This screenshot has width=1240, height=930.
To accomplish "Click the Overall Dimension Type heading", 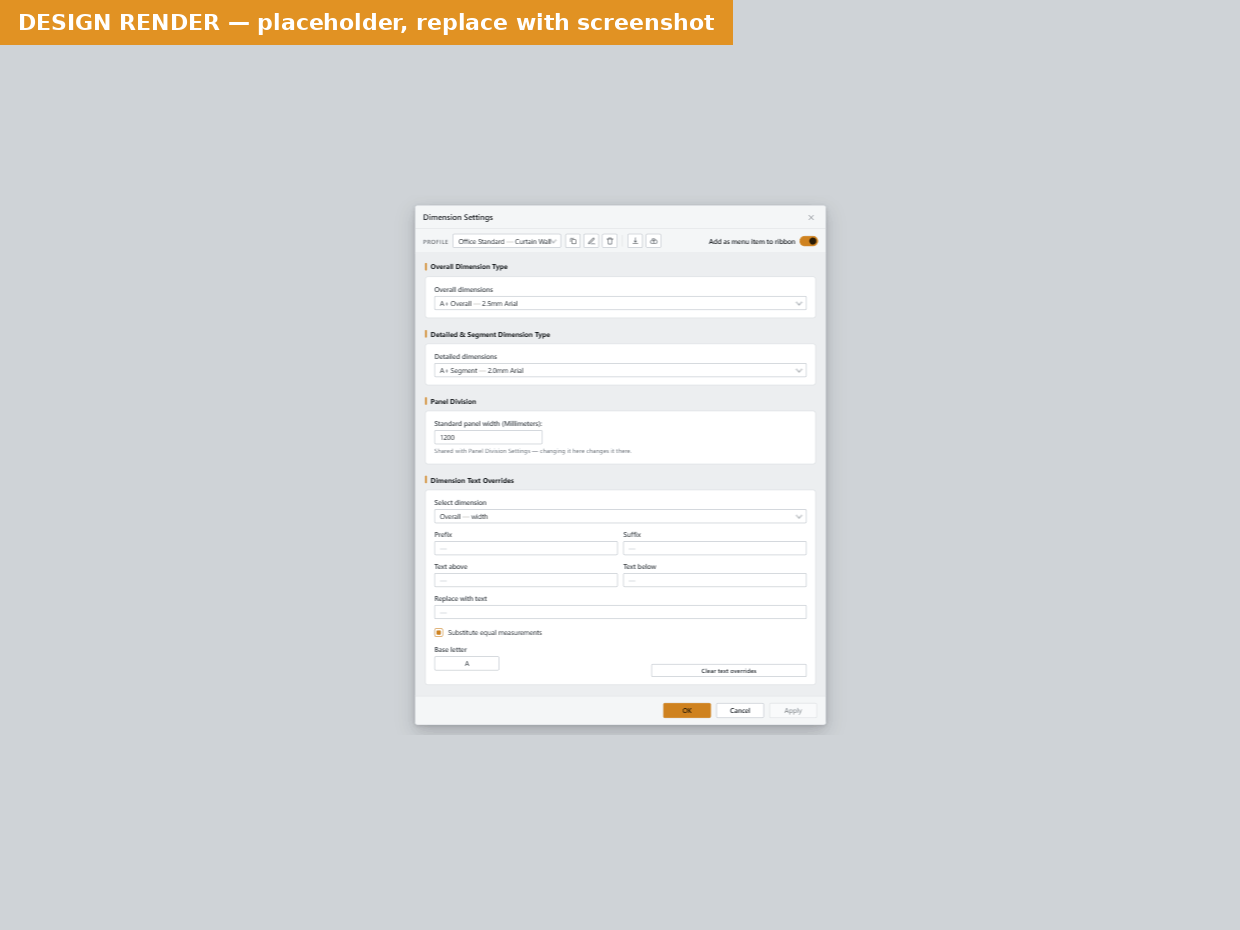I will pyautogui.click(x=469, y=267).
